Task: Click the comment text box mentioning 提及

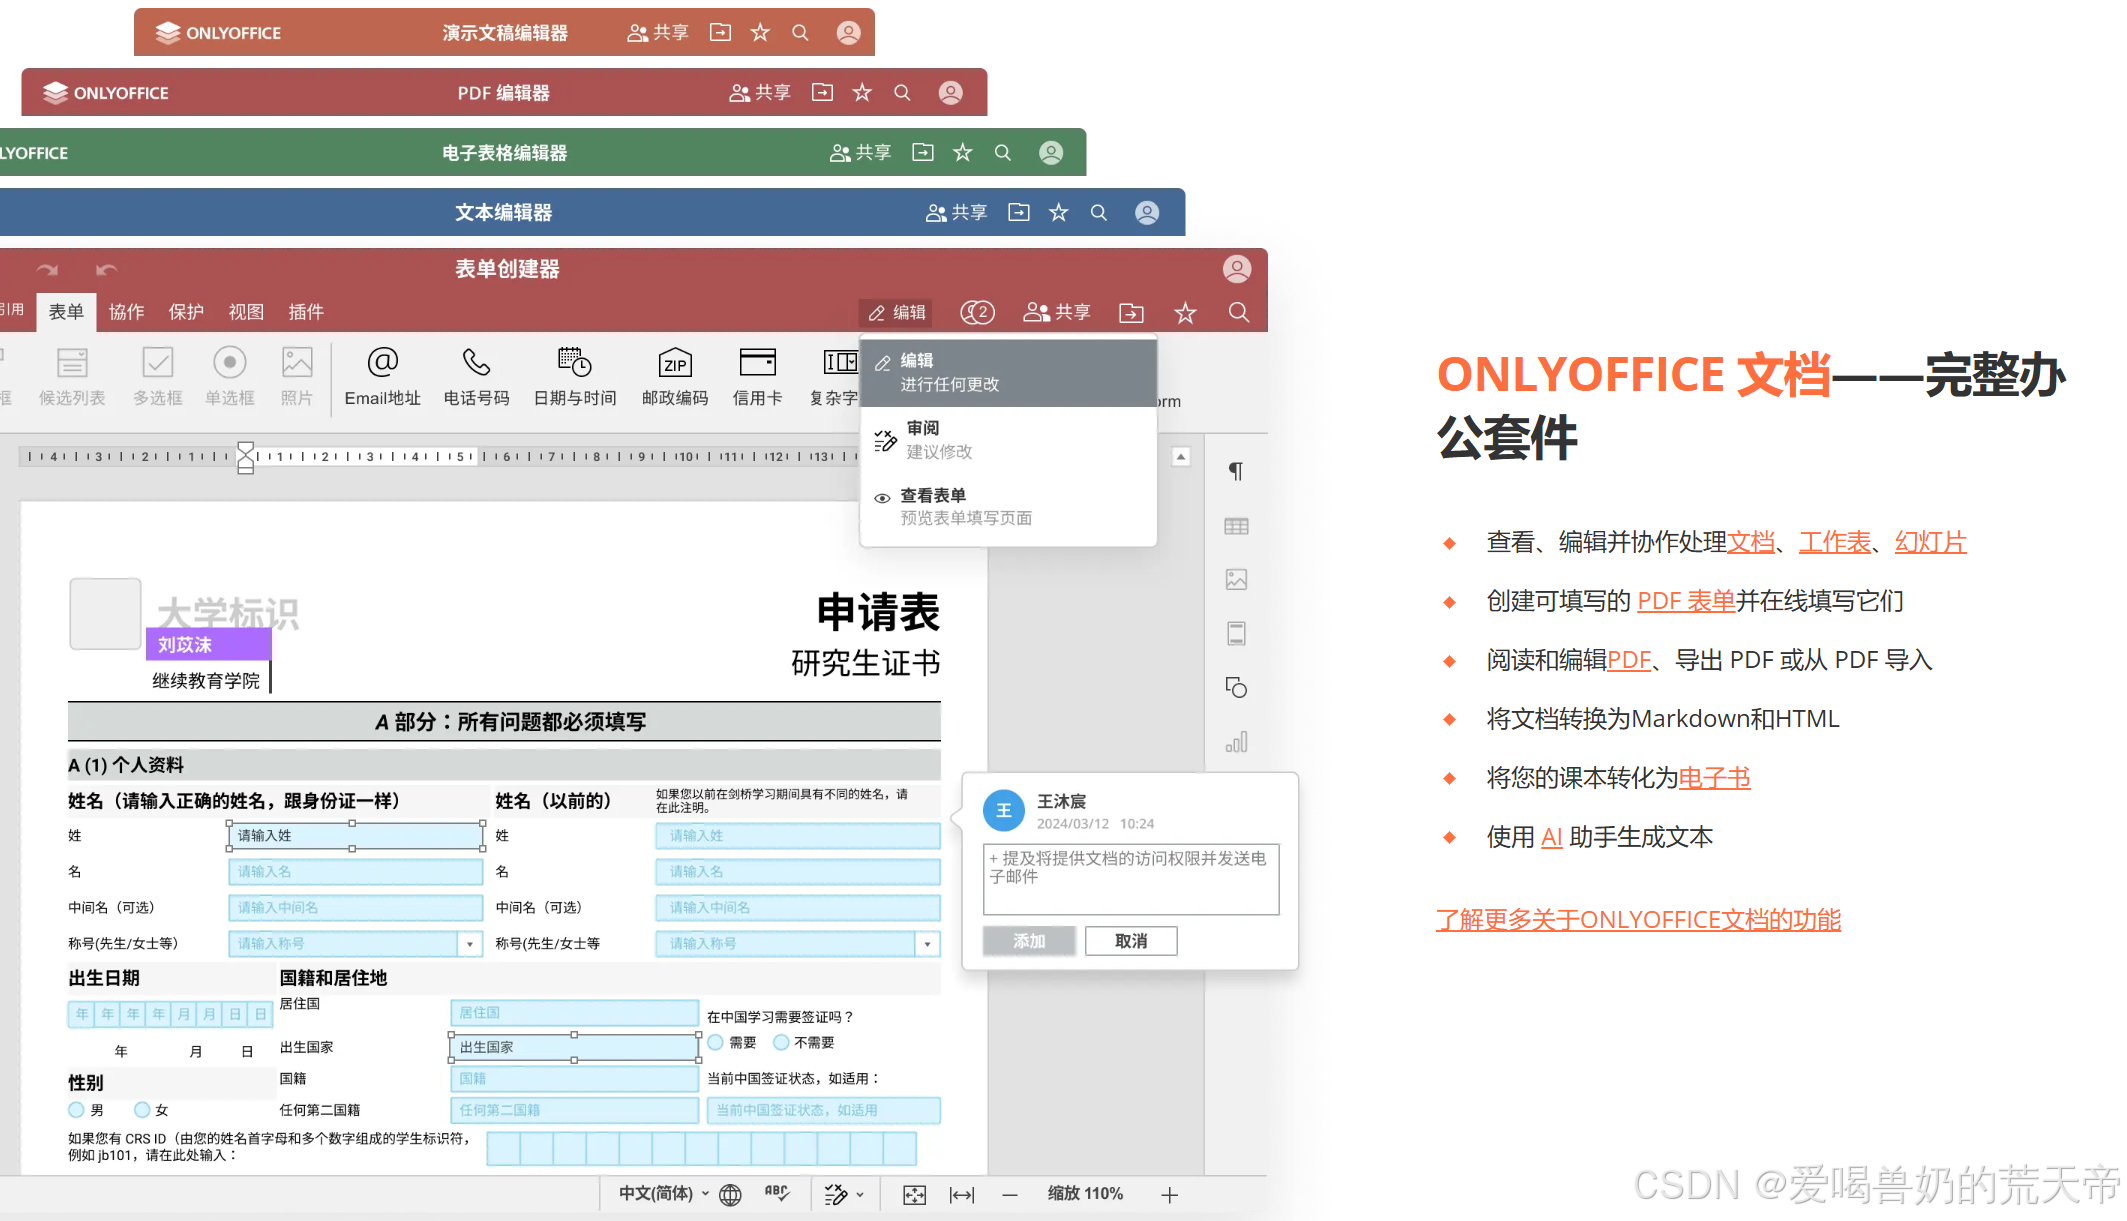Action: (1131, 880)
